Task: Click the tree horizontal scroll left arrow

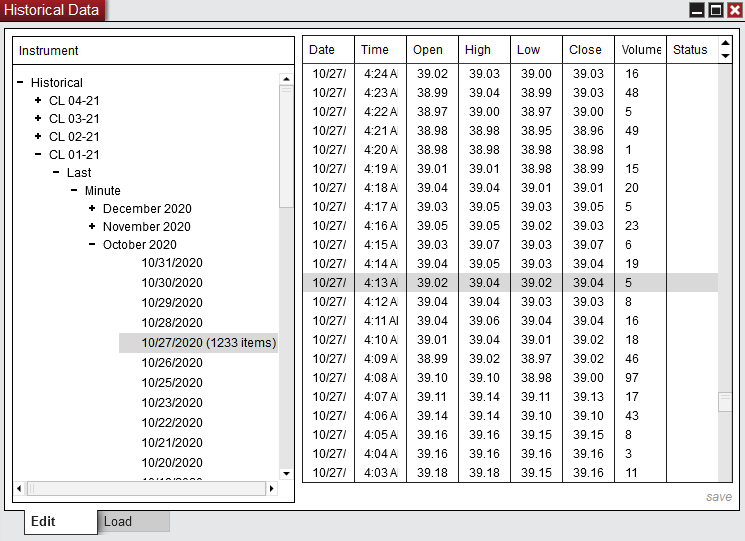Action: 19,488
